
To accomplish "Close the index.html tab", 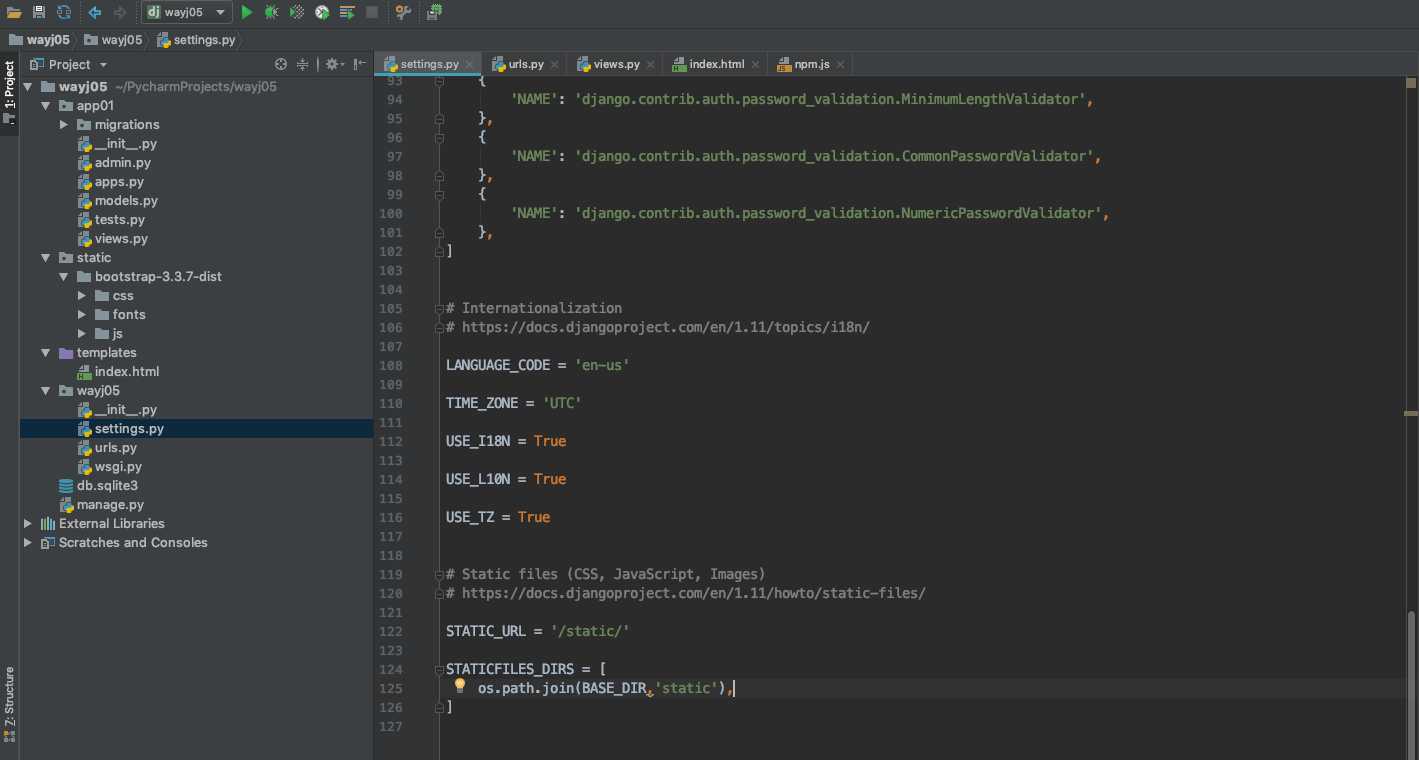I will click(755, 64).
